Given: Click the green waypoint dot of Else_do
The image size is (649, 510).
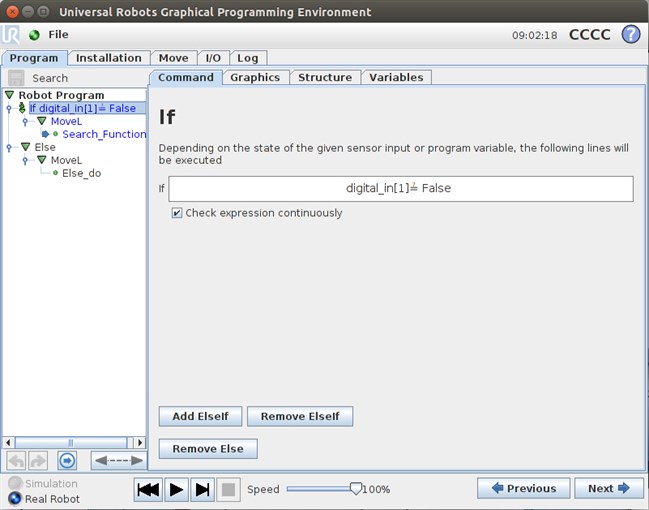Looking at the screenshot, I should point(55,173).
